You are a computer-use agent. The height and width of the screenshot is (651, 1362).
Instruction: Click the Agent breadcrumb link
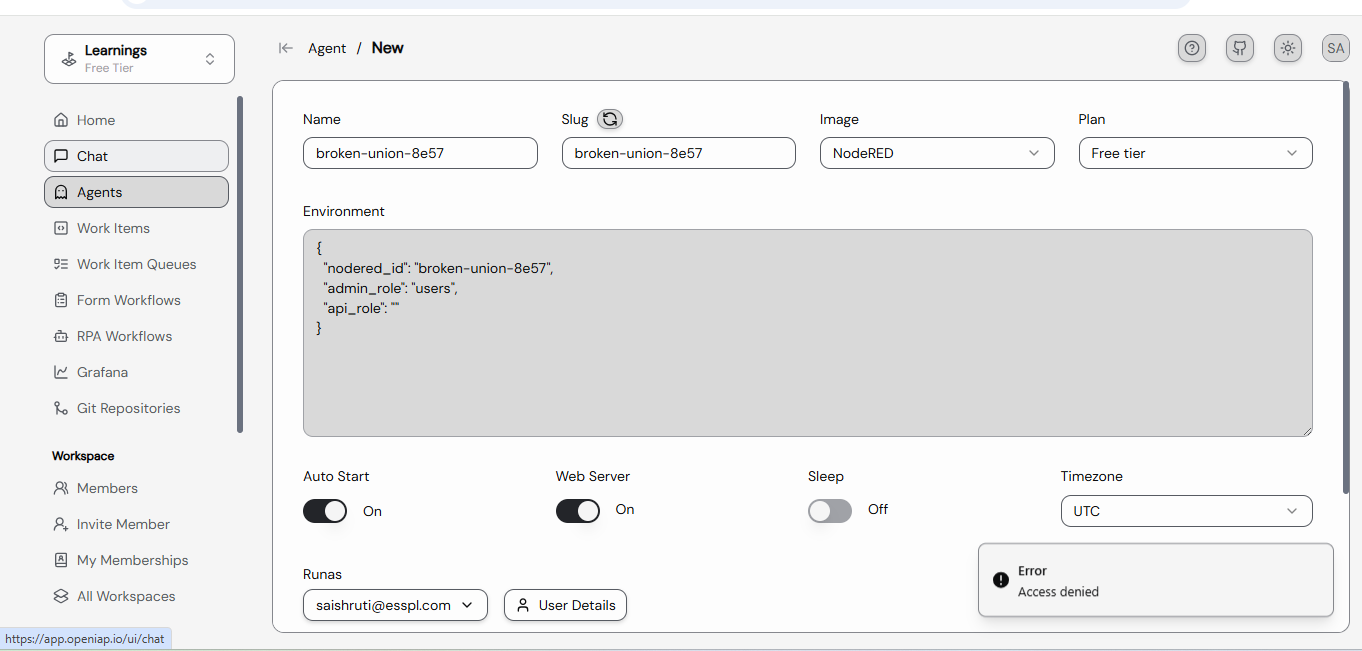point(327,48)
